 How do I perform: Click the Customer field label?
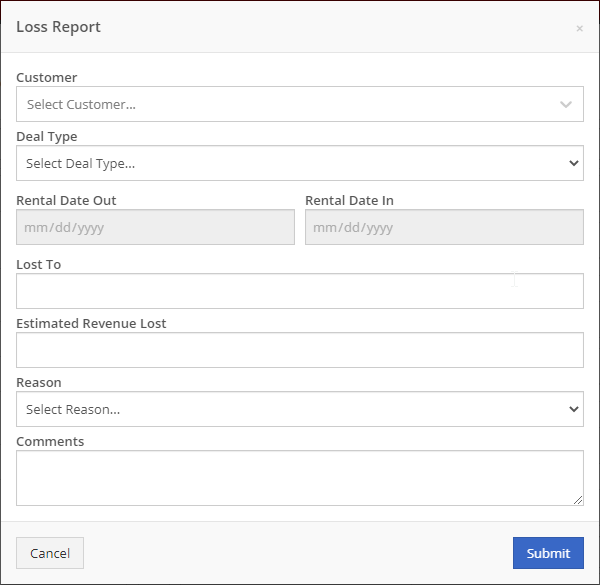coord(47,78)
